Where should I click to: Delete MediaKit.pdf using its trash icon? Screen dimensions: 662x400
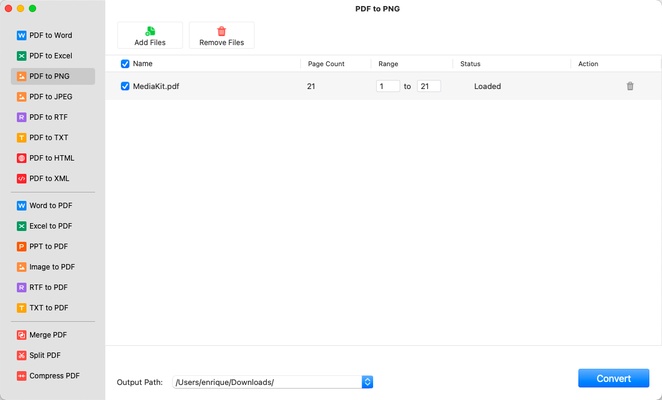(x=630, y=86)
